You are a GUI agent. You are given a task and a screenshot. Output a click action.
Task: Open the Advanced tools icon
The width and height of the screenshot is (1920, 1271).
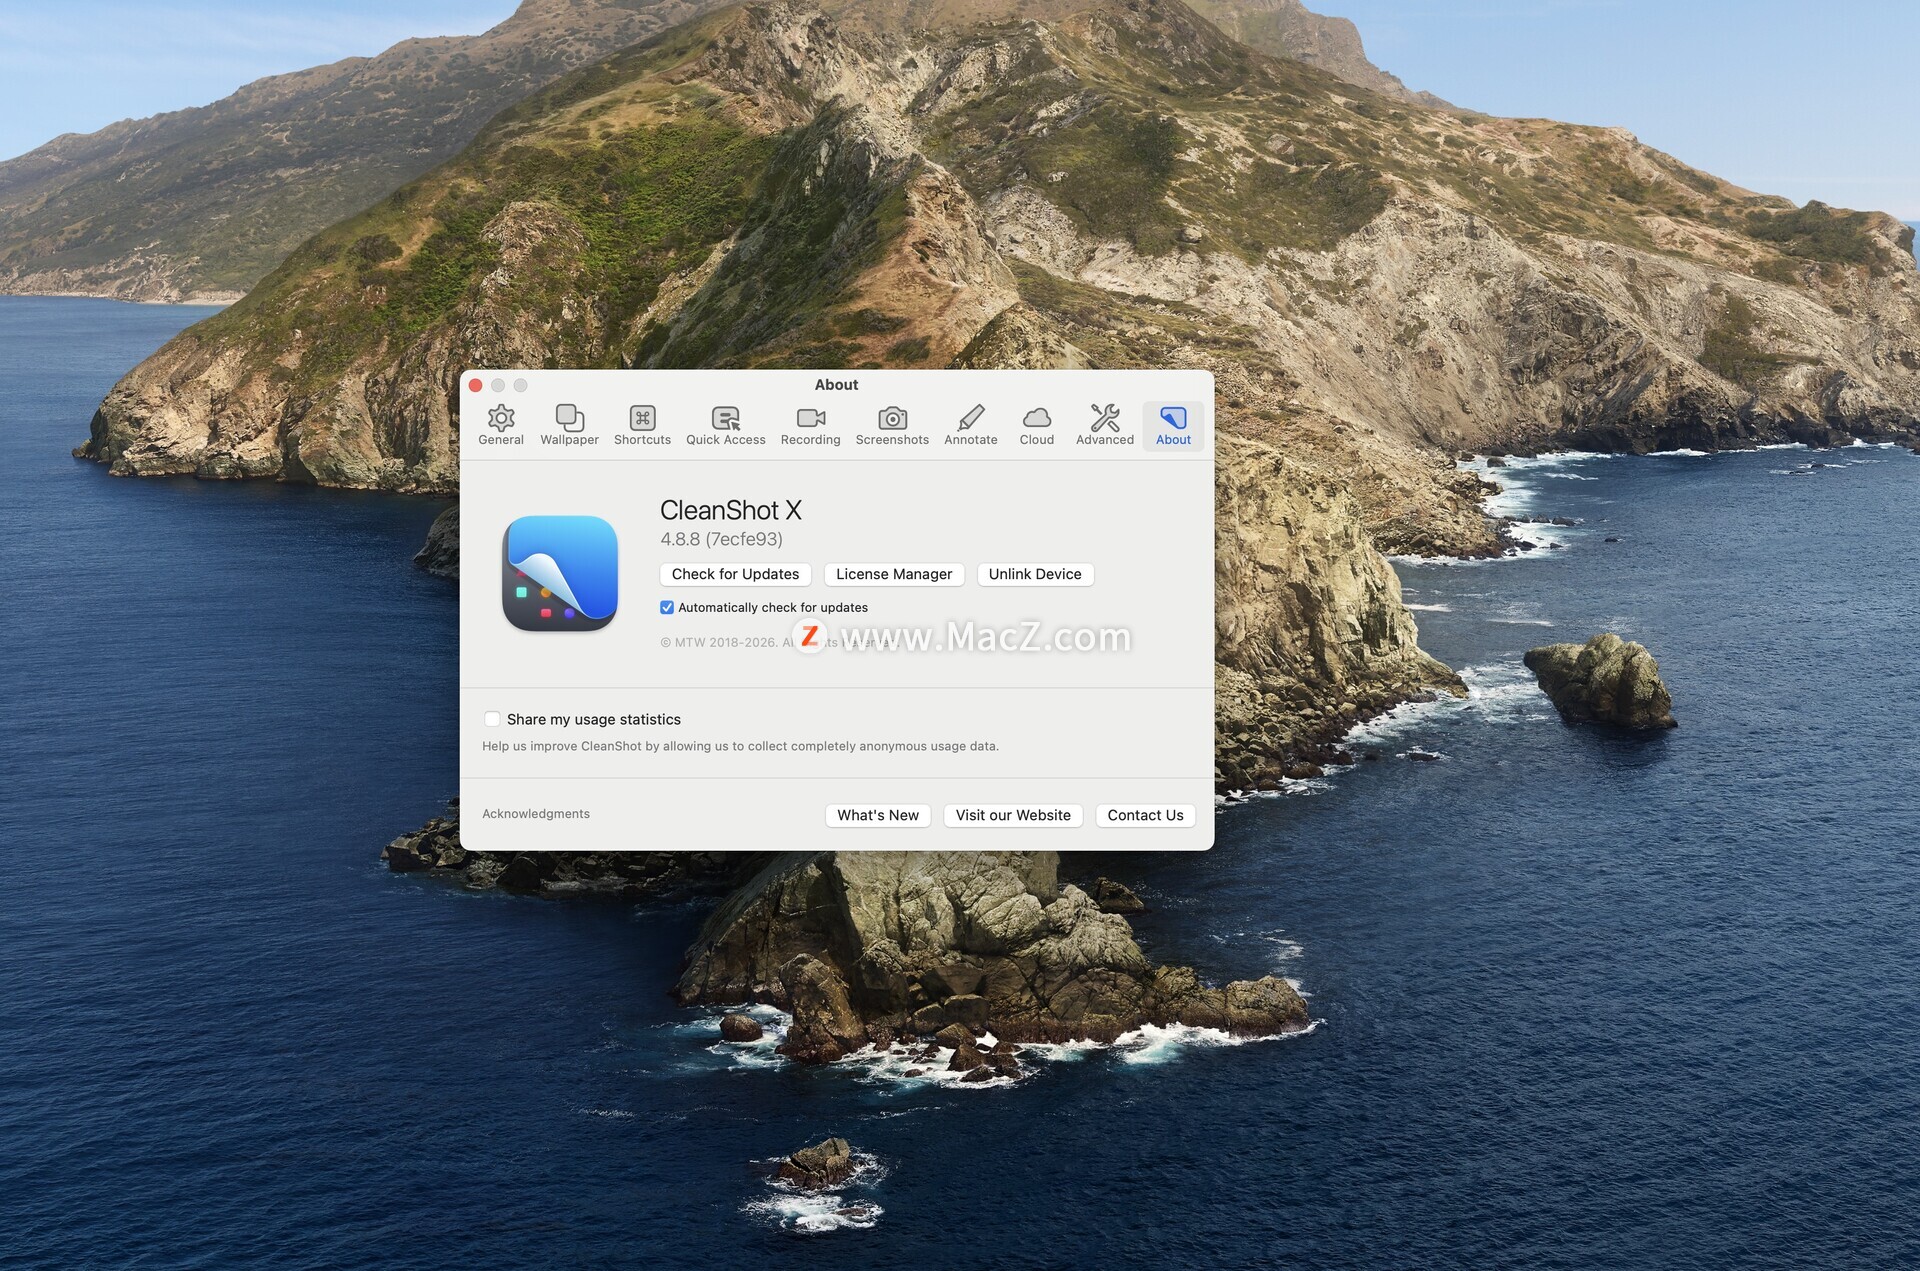1104,418
